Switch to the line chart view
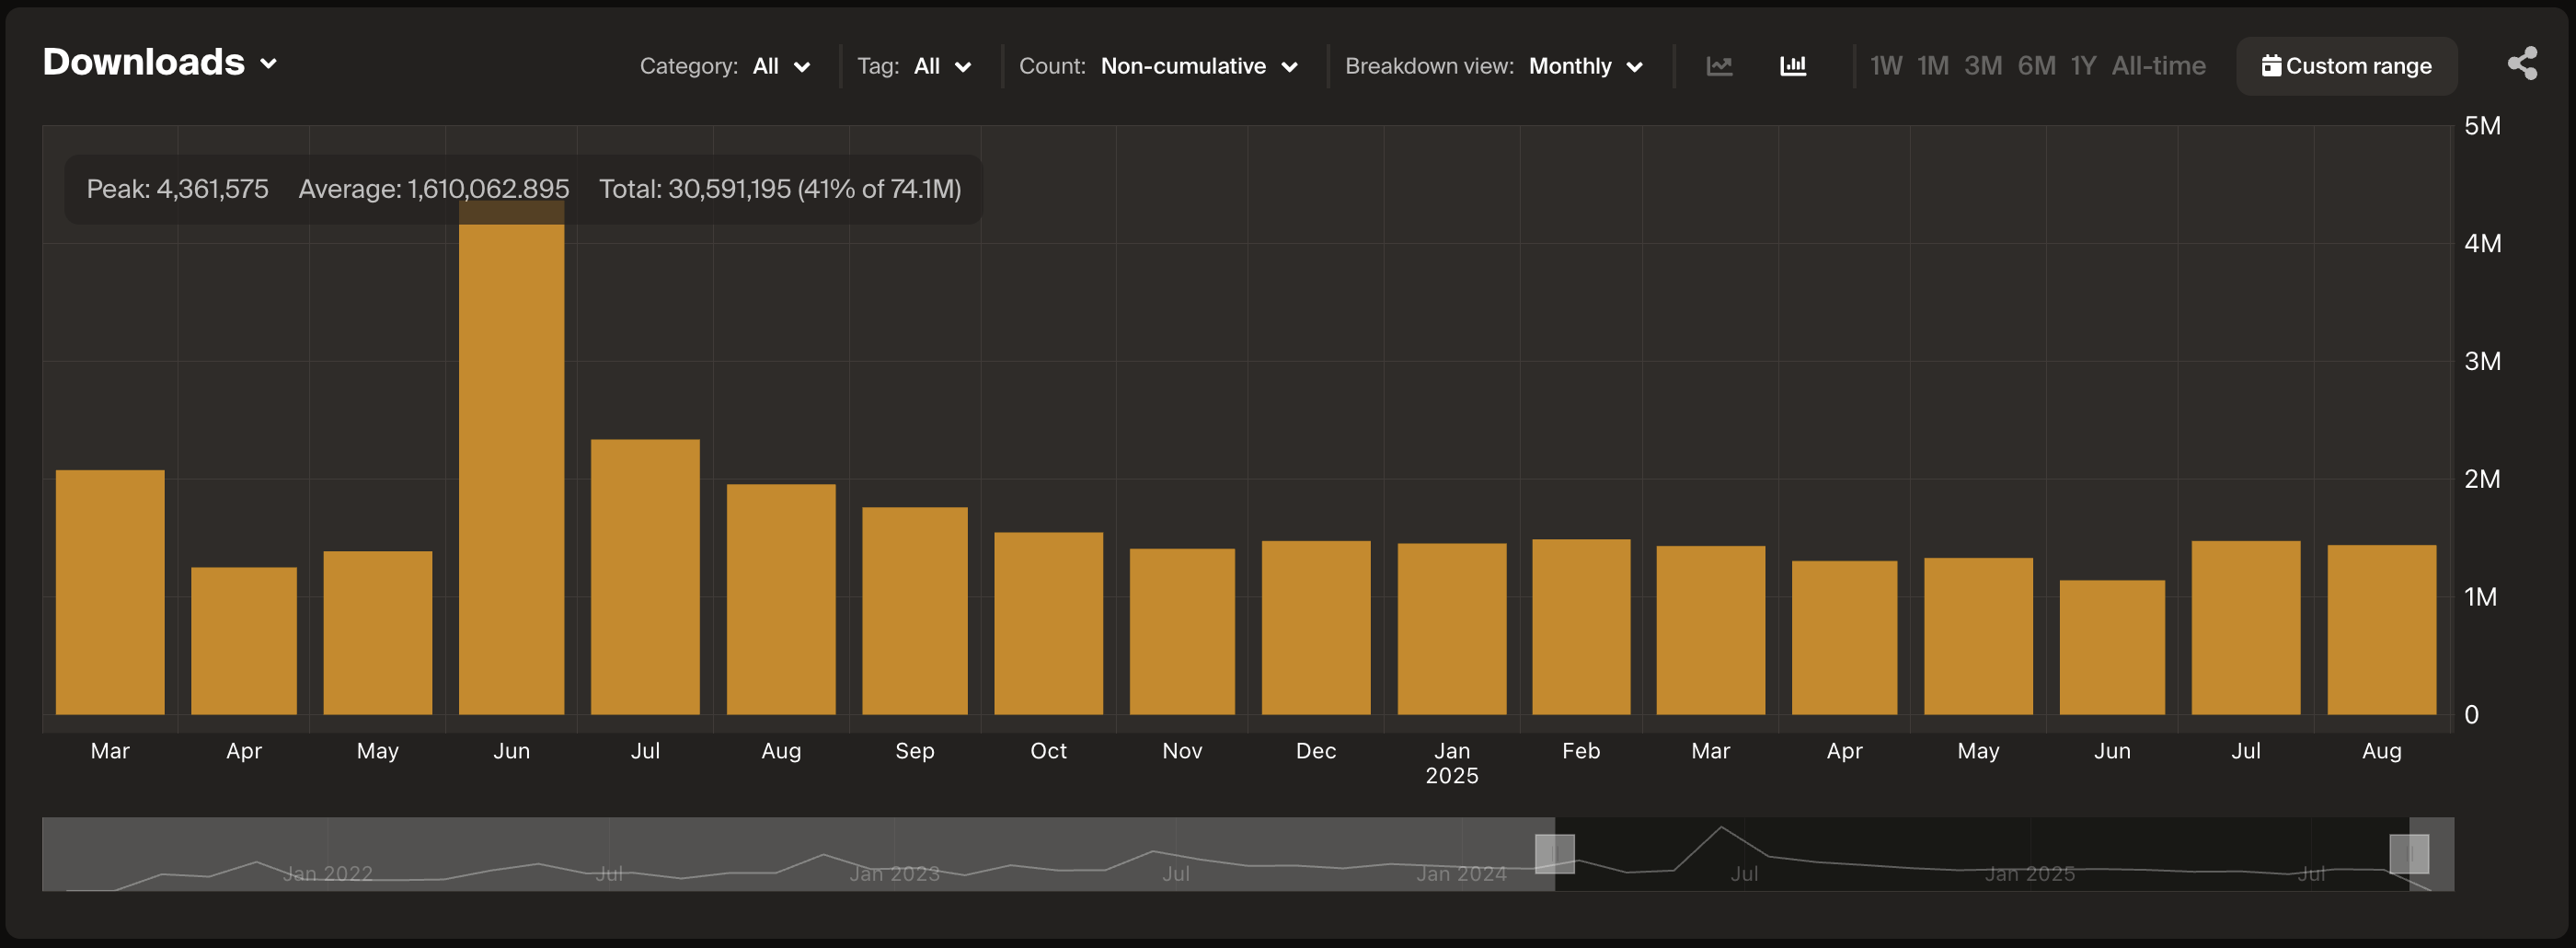The width and height of the screenshot is (2576, 948). point(1719,65)
